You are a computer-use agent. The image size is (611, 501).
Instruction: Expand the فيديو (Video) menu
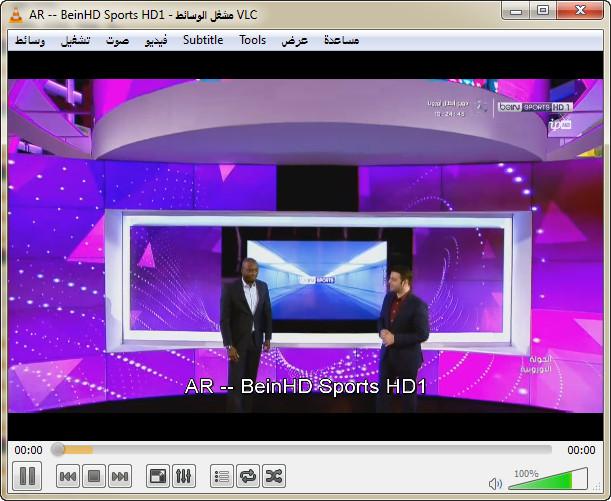[156, 40]
